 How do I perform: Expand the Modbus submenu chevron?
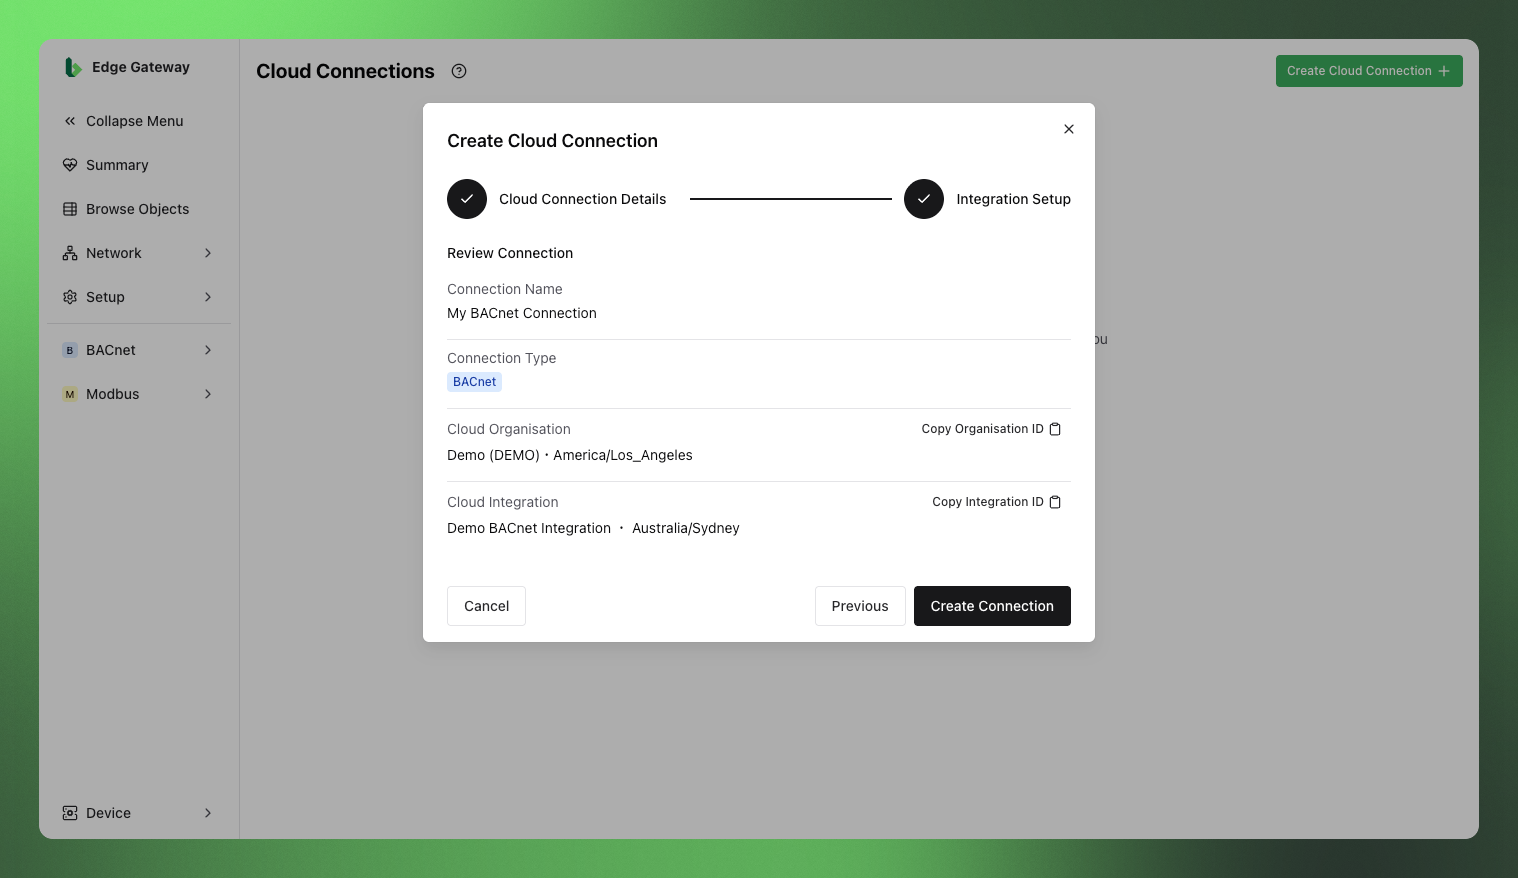pos(208,394)
